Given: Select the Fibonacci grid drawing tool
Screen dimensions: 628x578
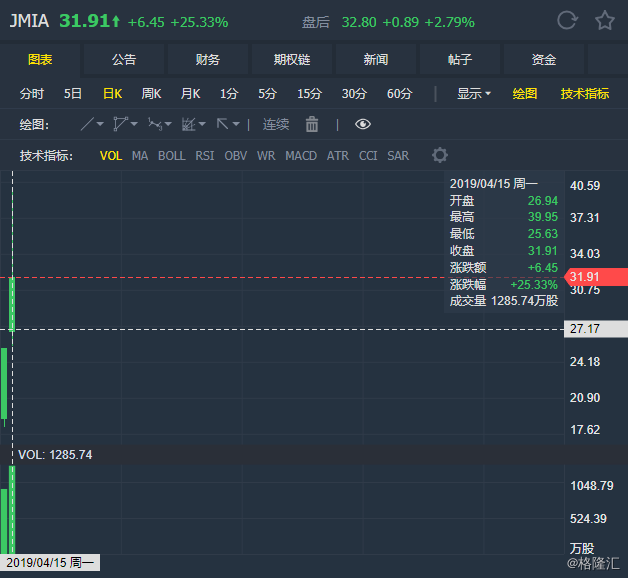Looking at the screenshot, I should pyautogui.click(x=189, y=125).
